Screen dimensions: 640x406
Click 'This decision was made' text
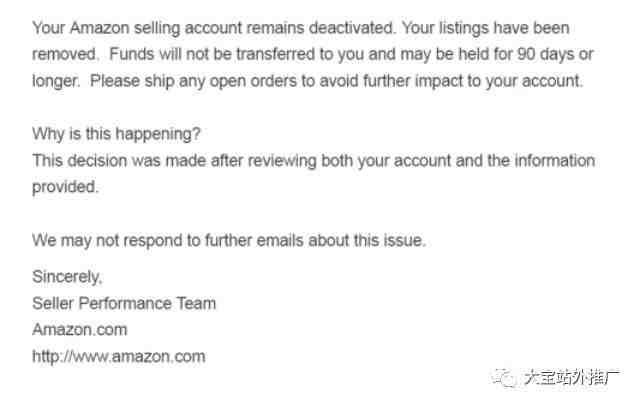[x=119, y=160]
